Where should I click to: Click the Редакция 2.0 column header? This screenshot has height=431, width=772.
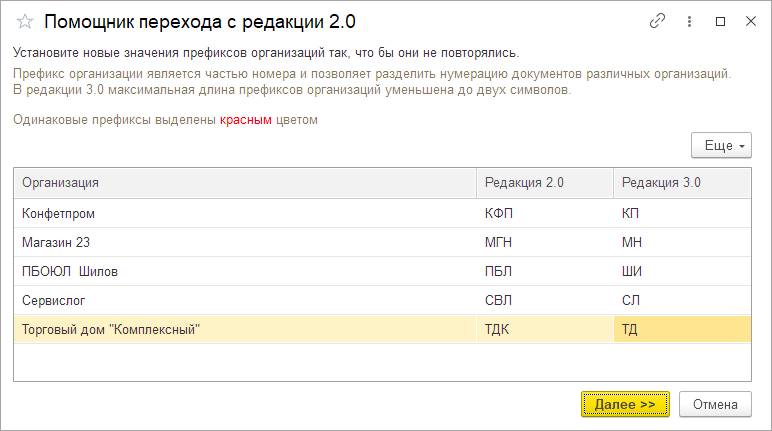pyautogui.click(x=544, y=183)
